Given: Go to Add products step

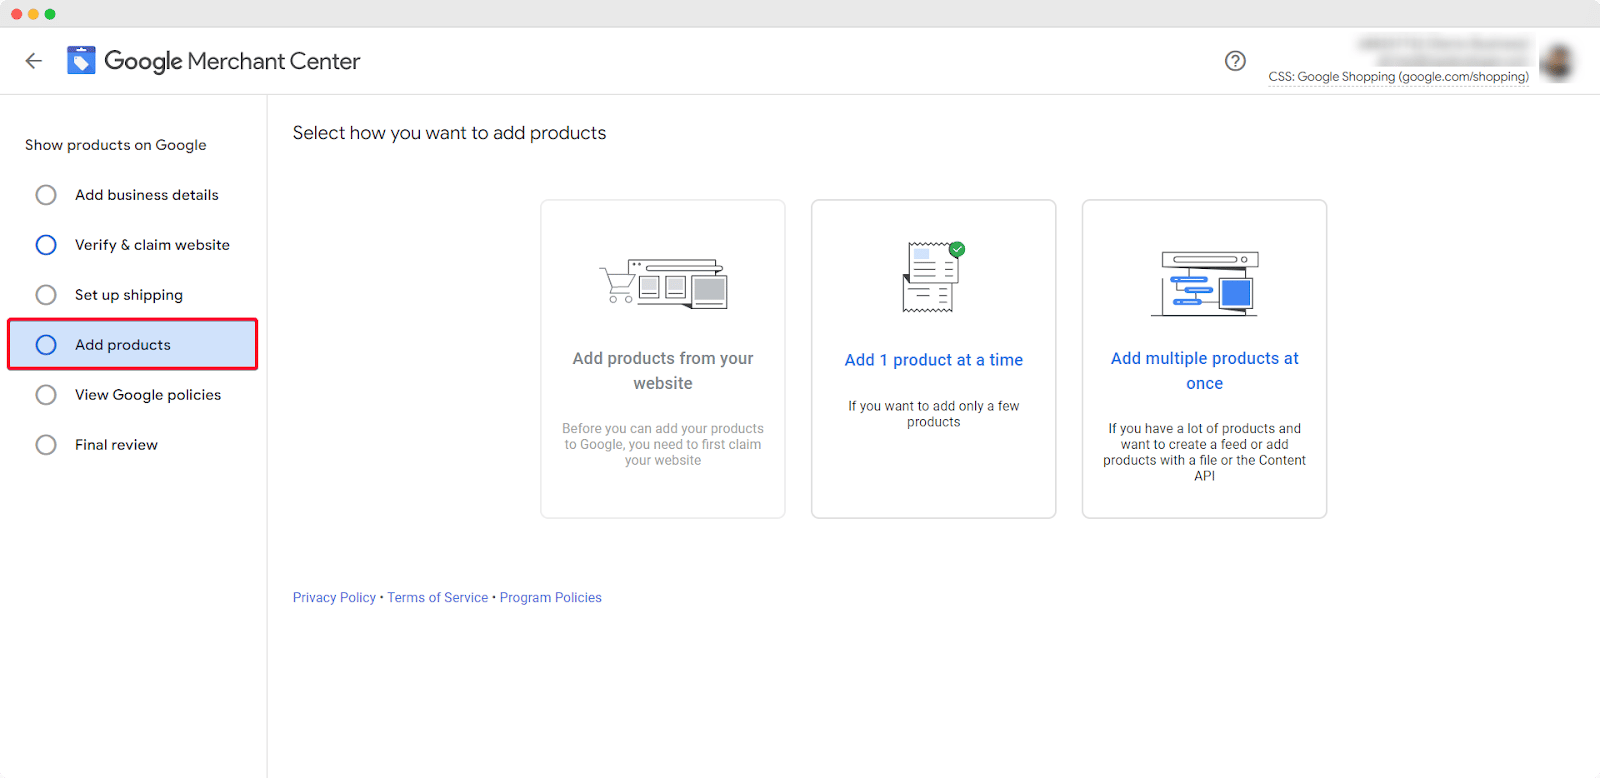Looking at the screenshot, I should click(x=133, y=344).
